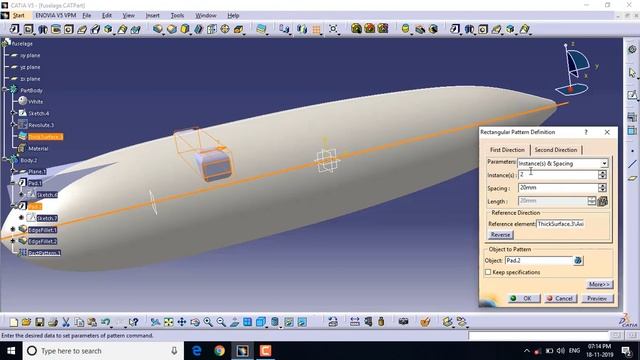
Task: Select Plane.1 in the tree
Action: click(37, 171)
